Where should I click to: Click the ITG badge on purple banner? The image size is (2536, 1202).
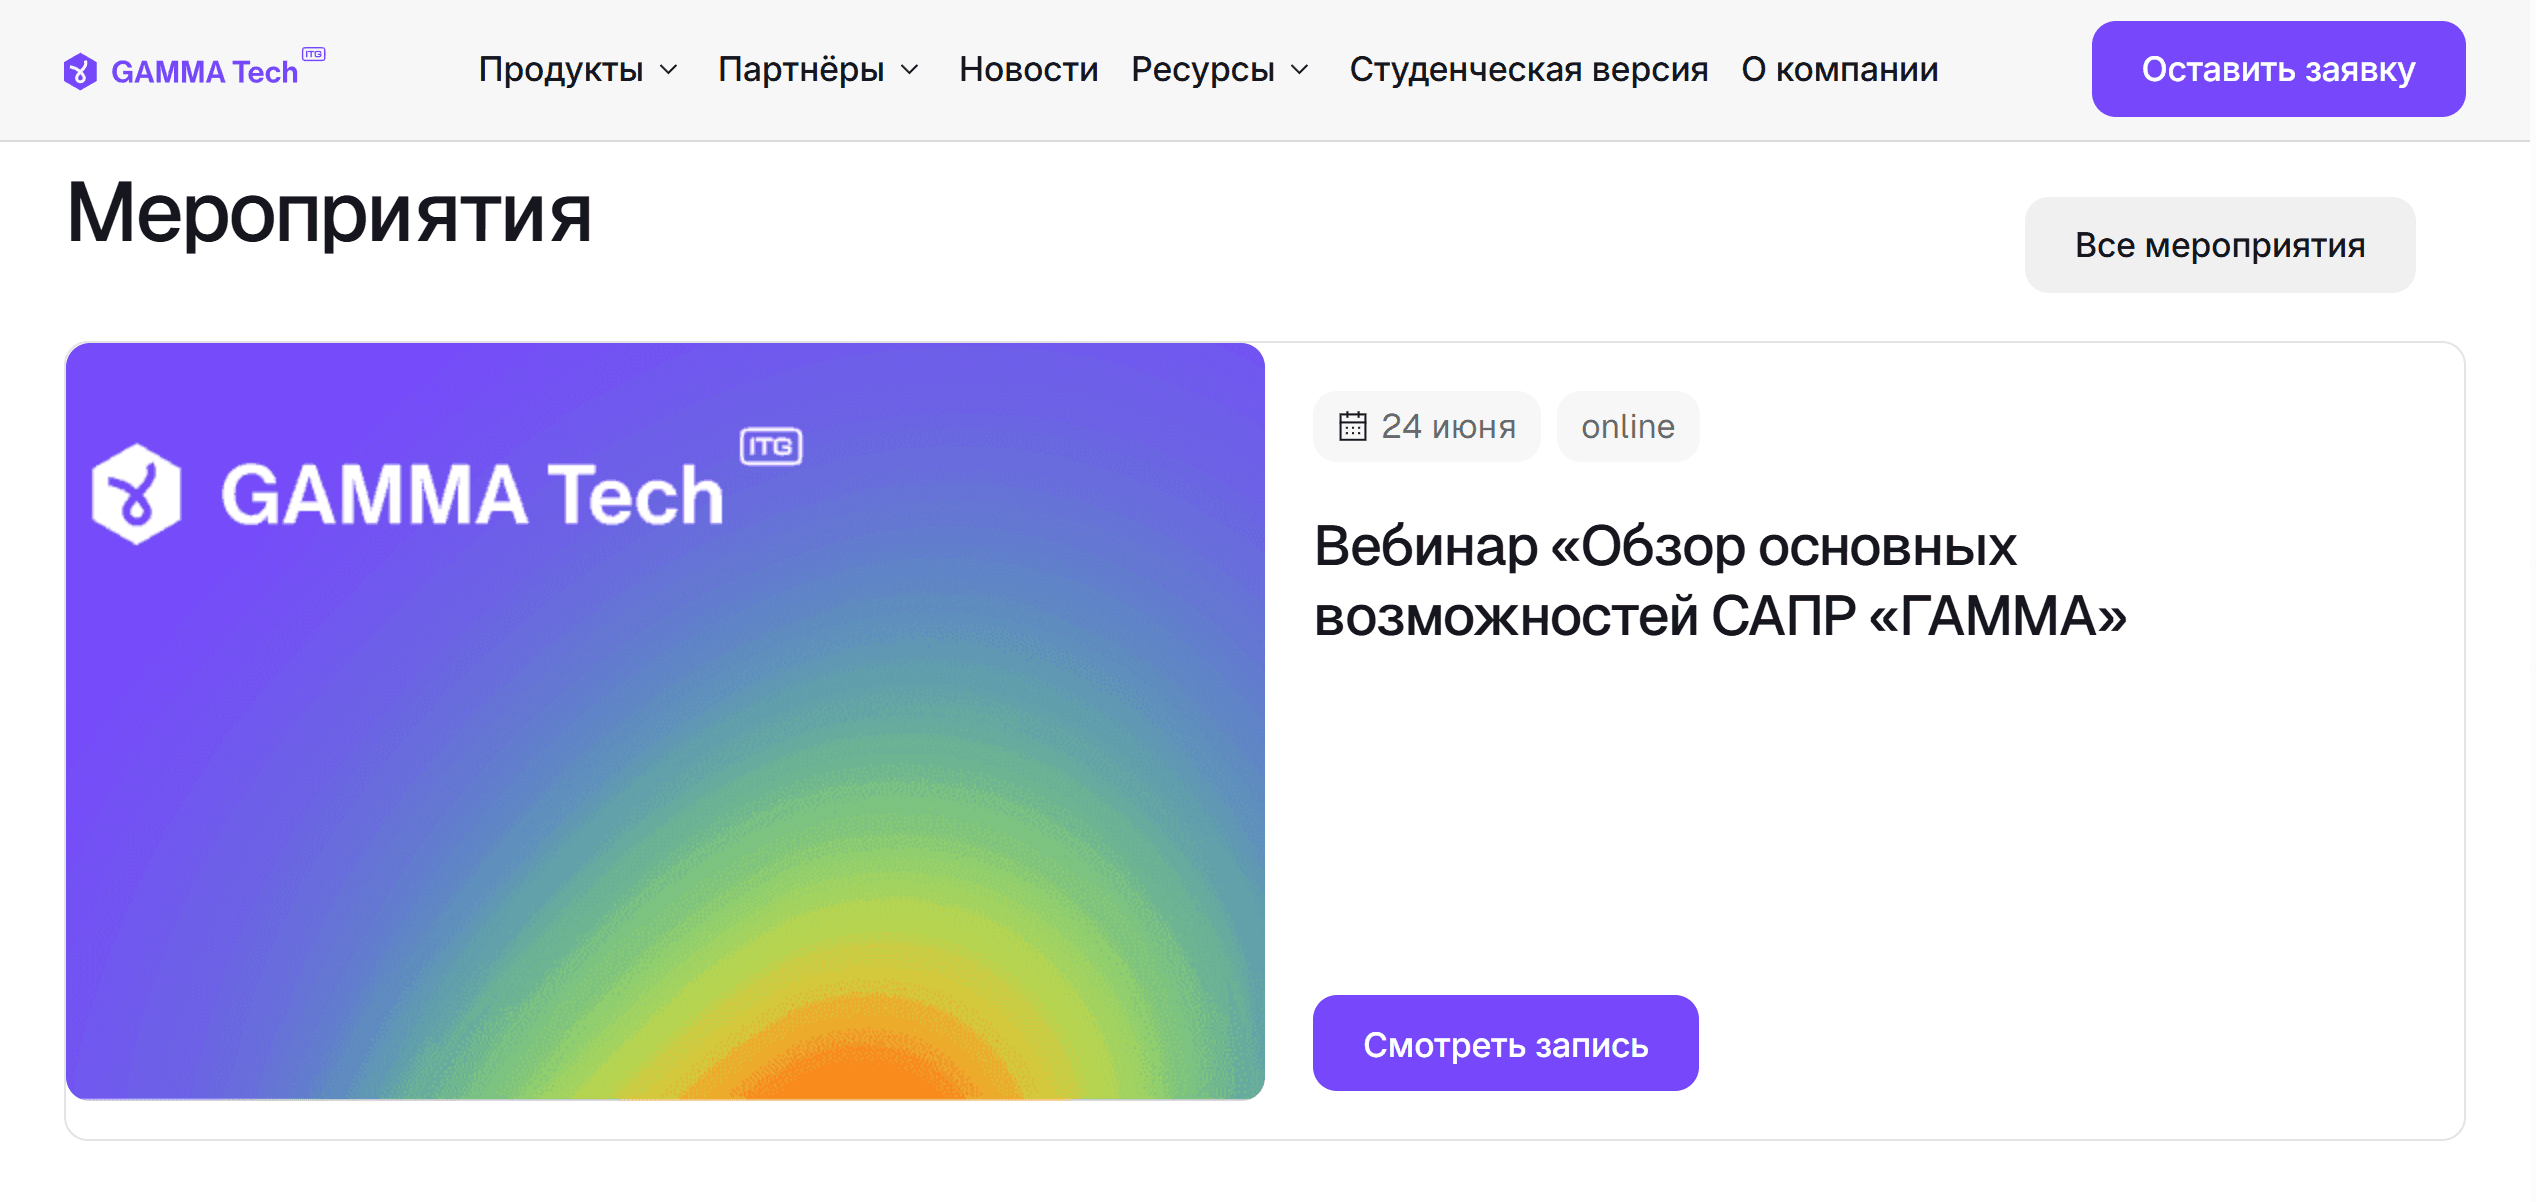click(x=771, y=446)
